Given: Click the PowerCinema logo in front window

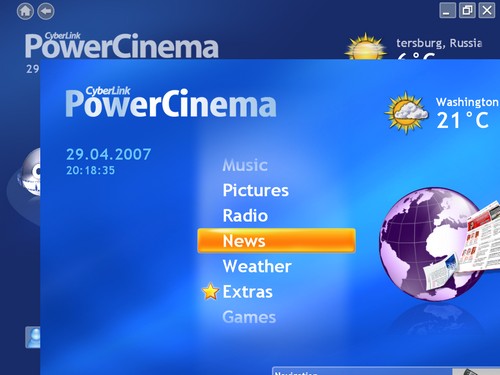Looking at the screenshot, I should click(171, 103).
